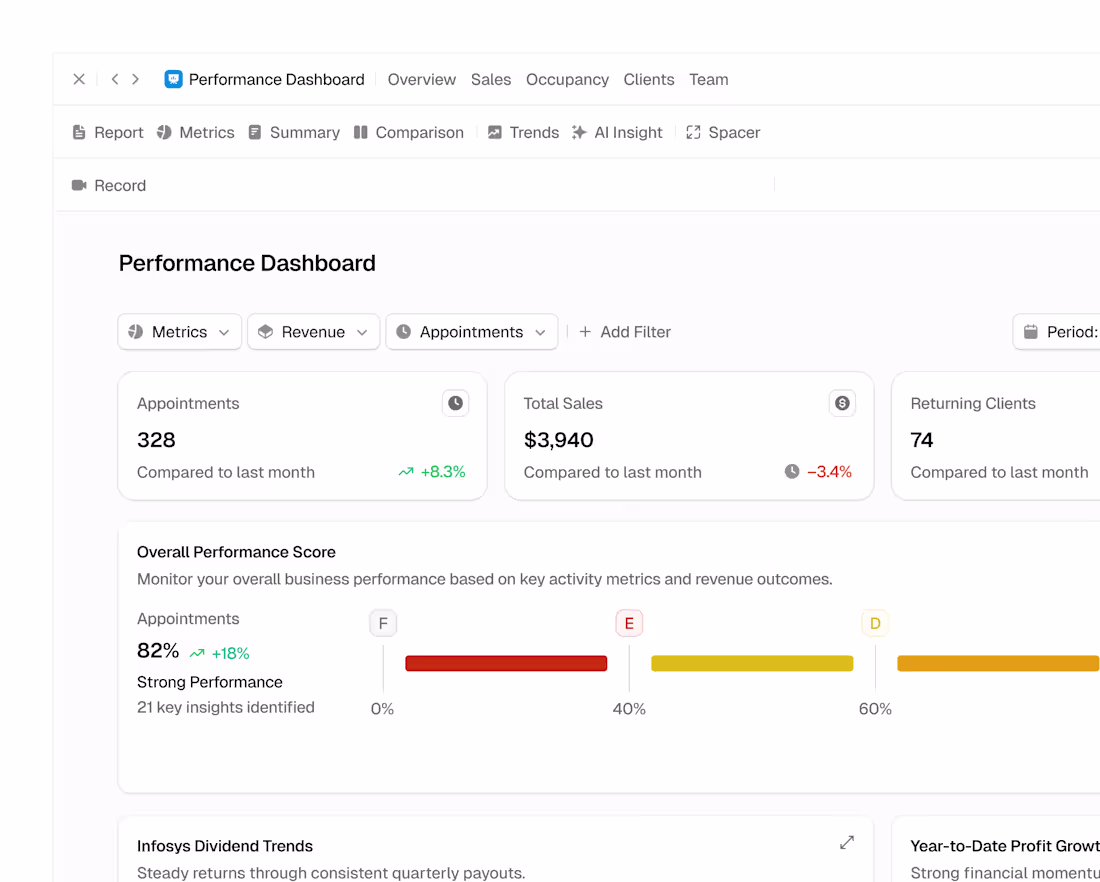Click the Report document icon
1100x882 pixels.
79,133
